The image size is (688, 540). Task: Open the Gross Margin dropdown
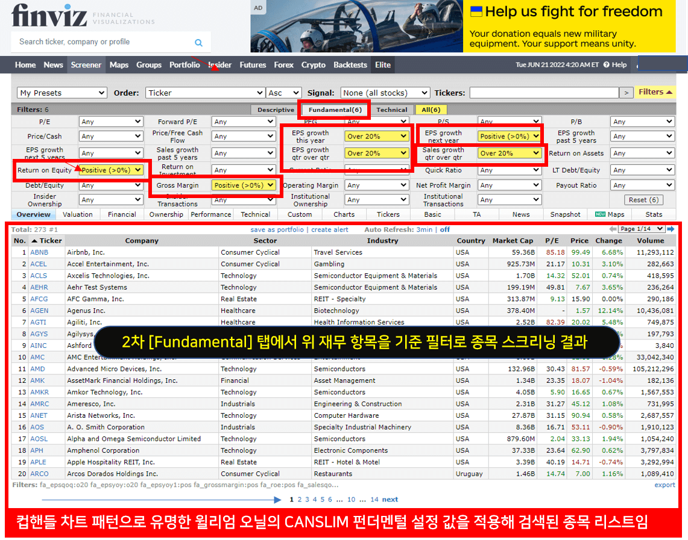244,186
